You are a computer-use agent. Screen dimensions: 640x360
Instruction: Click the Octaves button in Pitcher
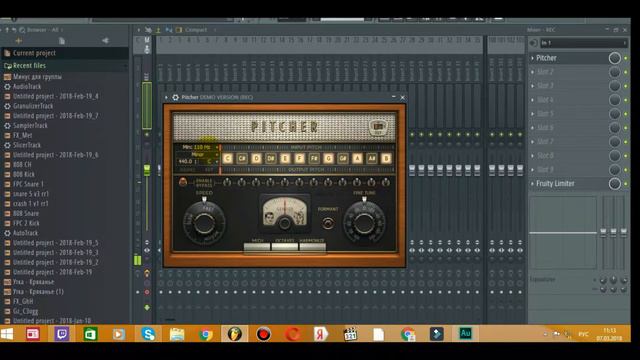click(x=285, y=247)
